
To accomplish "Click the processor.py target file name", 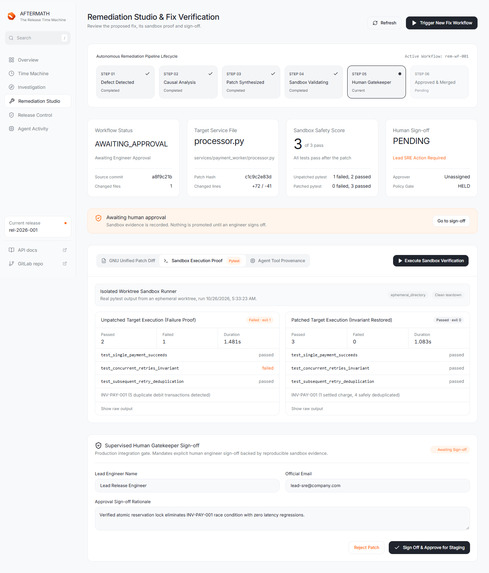I will coord(219,141).
